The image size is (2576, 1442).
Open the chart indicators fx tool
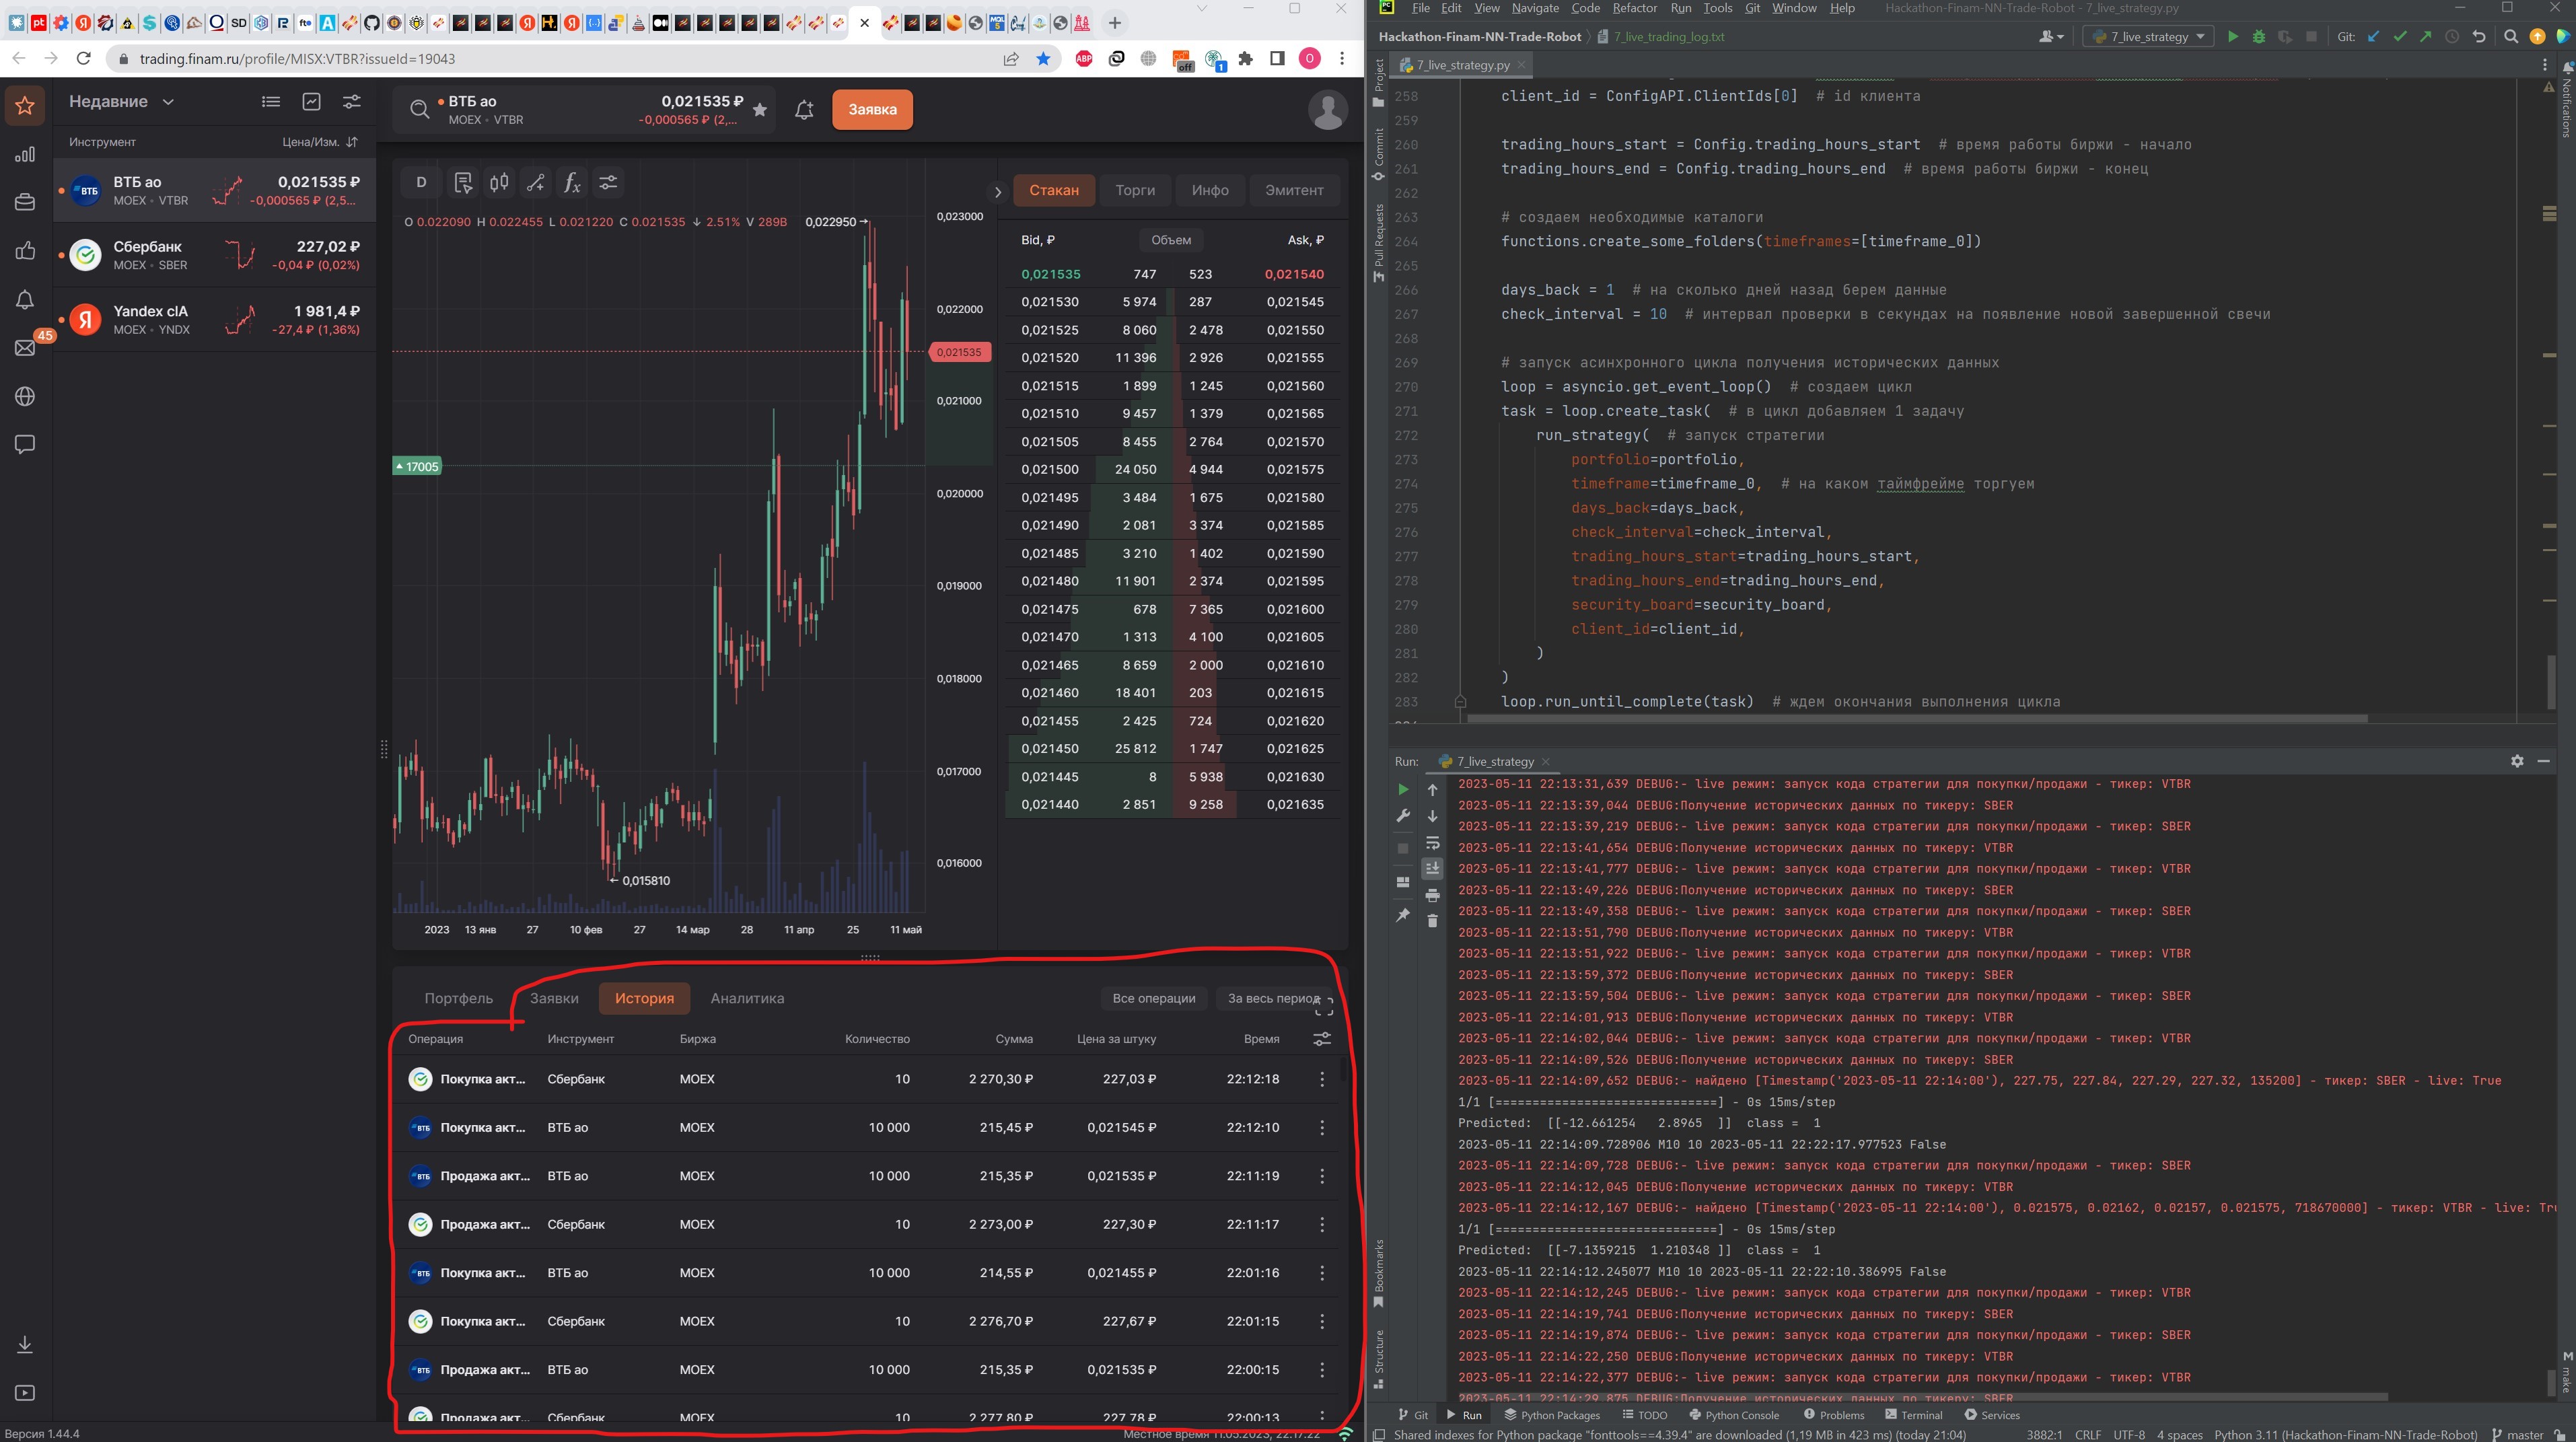572,183
